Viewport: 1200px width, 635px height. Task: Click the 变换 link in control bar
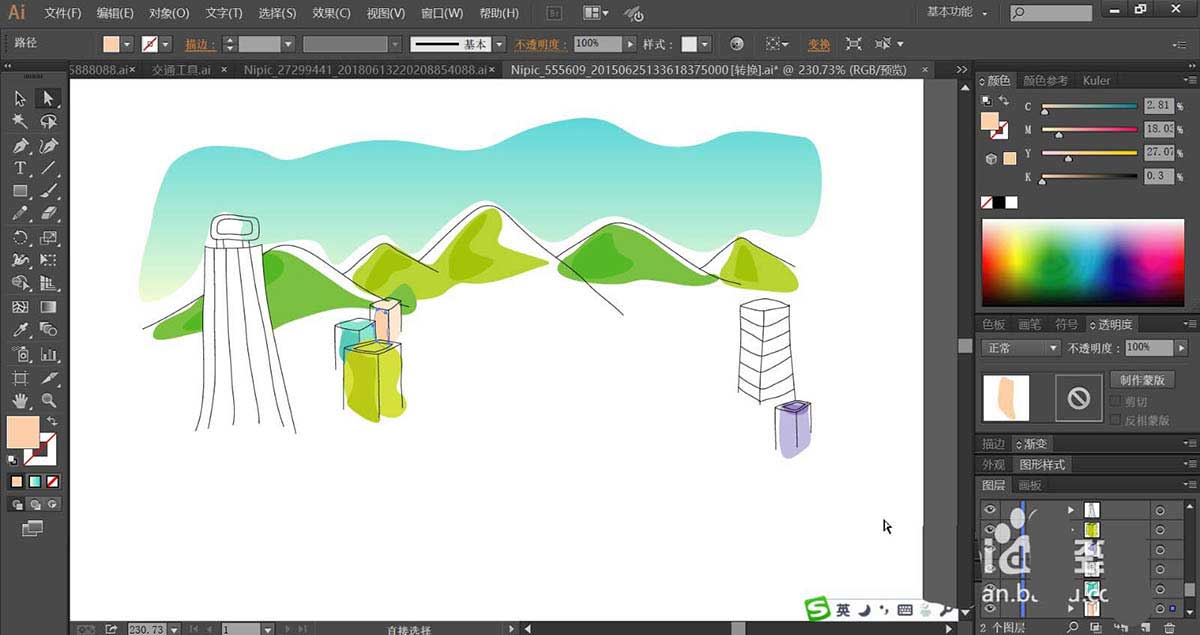pos(819,45)
